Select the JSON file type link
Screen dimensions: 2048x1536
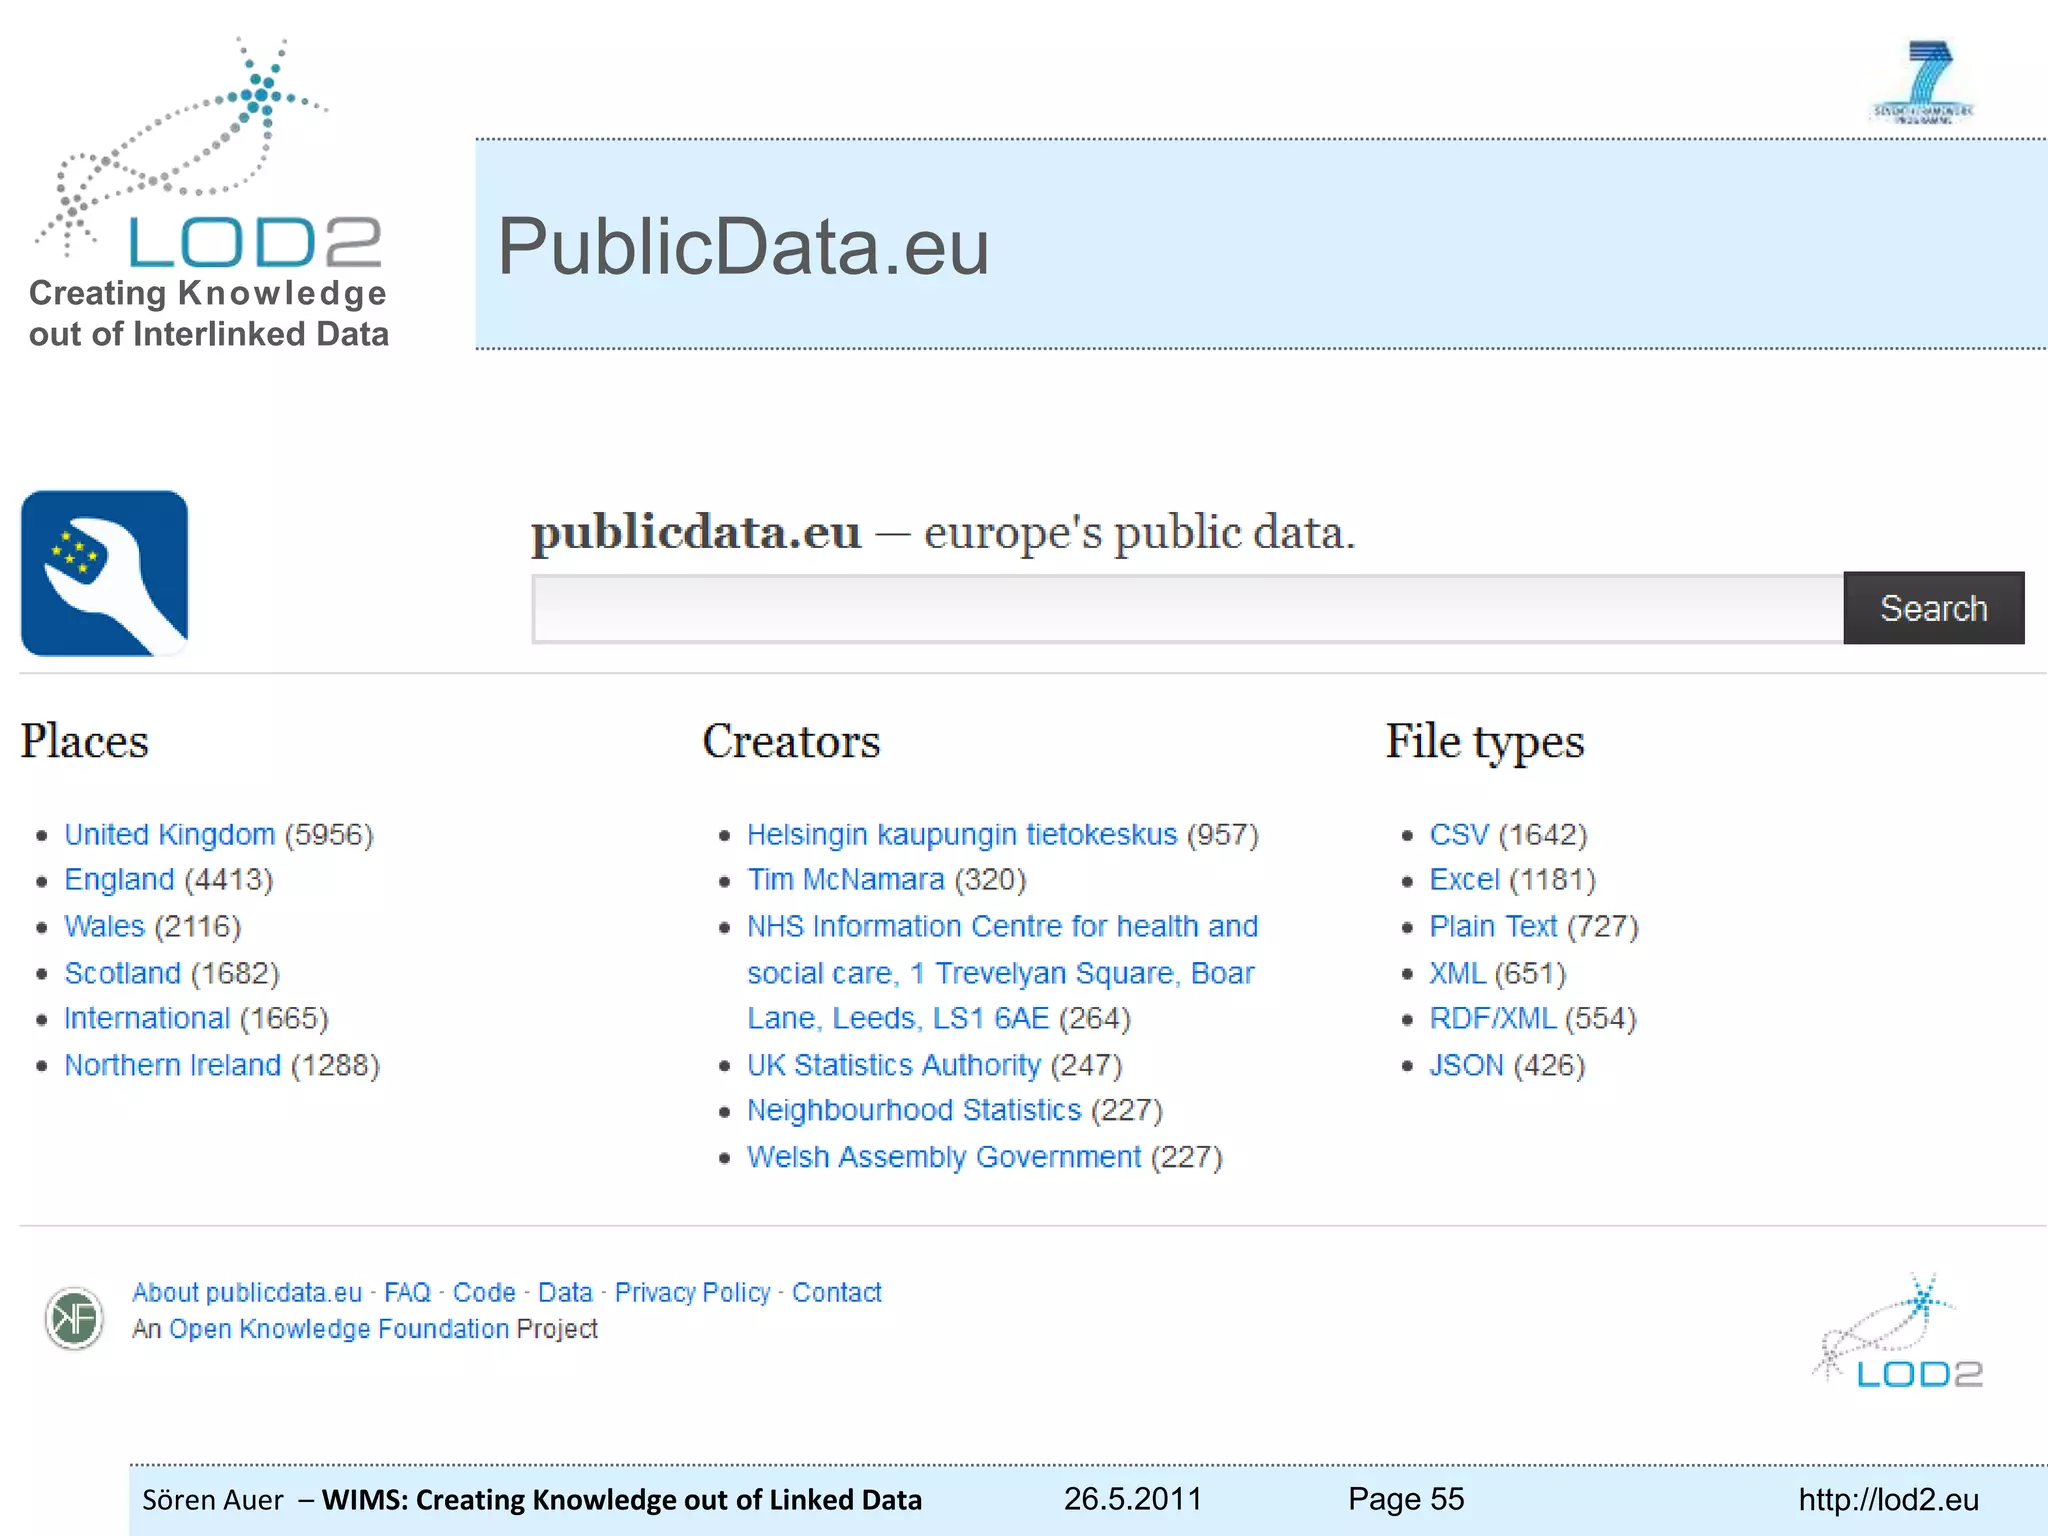pyautogui.click(x=1466, y=1065)
